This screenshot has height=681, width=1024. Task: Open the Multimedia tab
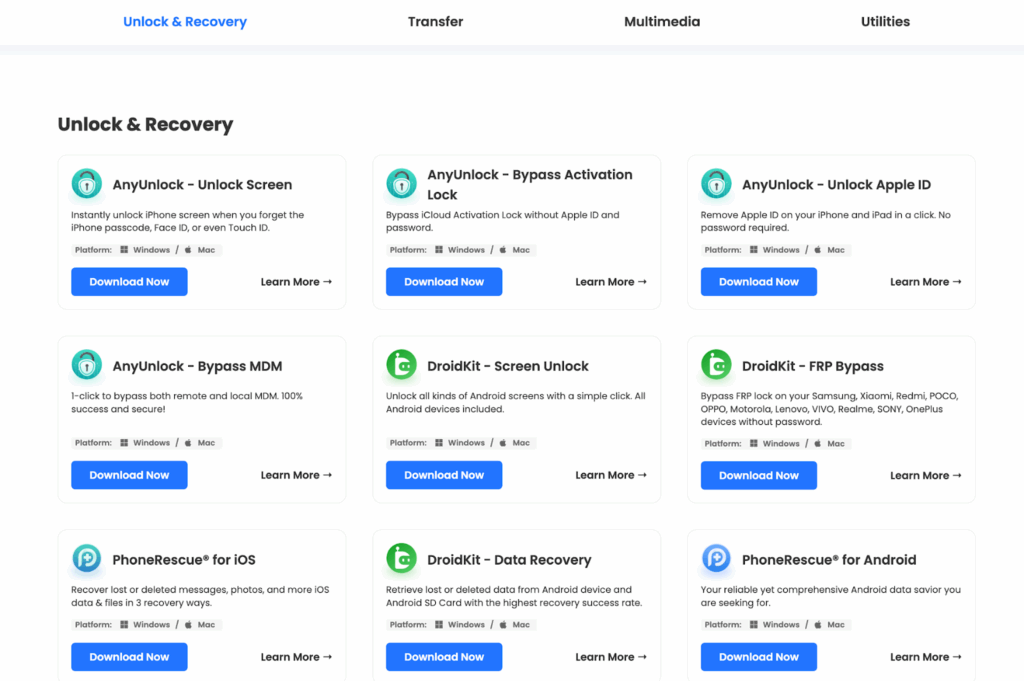pos(661,21)
